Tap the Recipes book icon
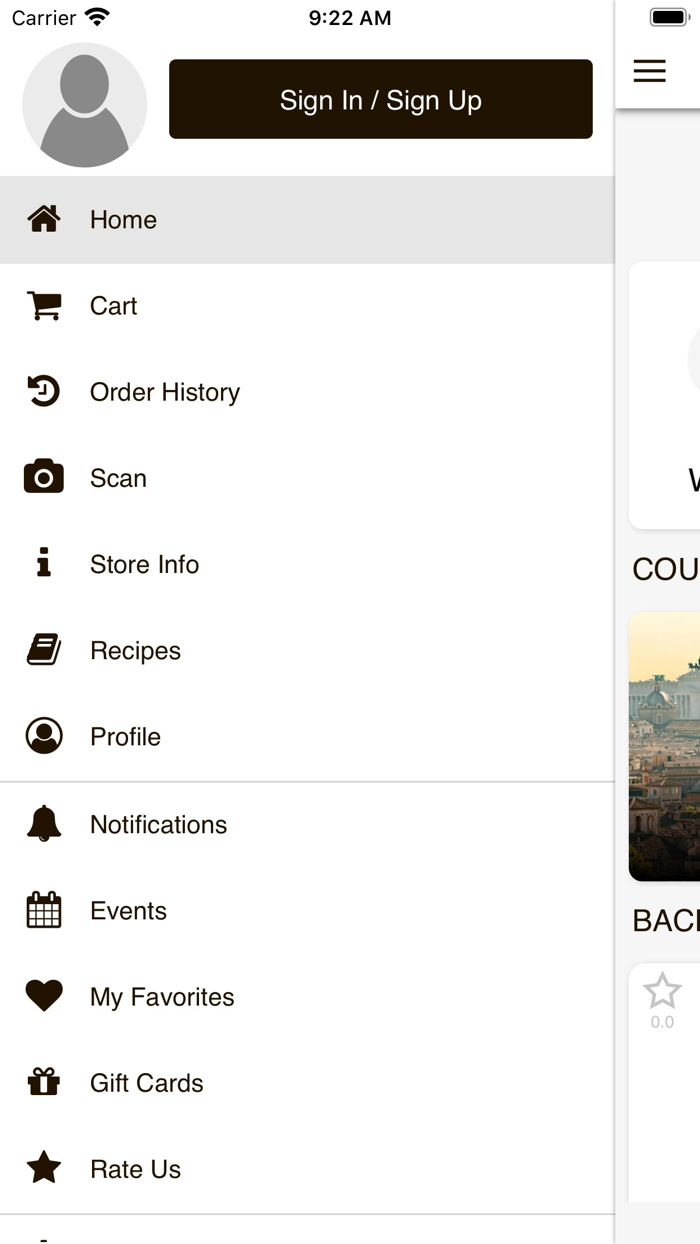 (44, 650)
